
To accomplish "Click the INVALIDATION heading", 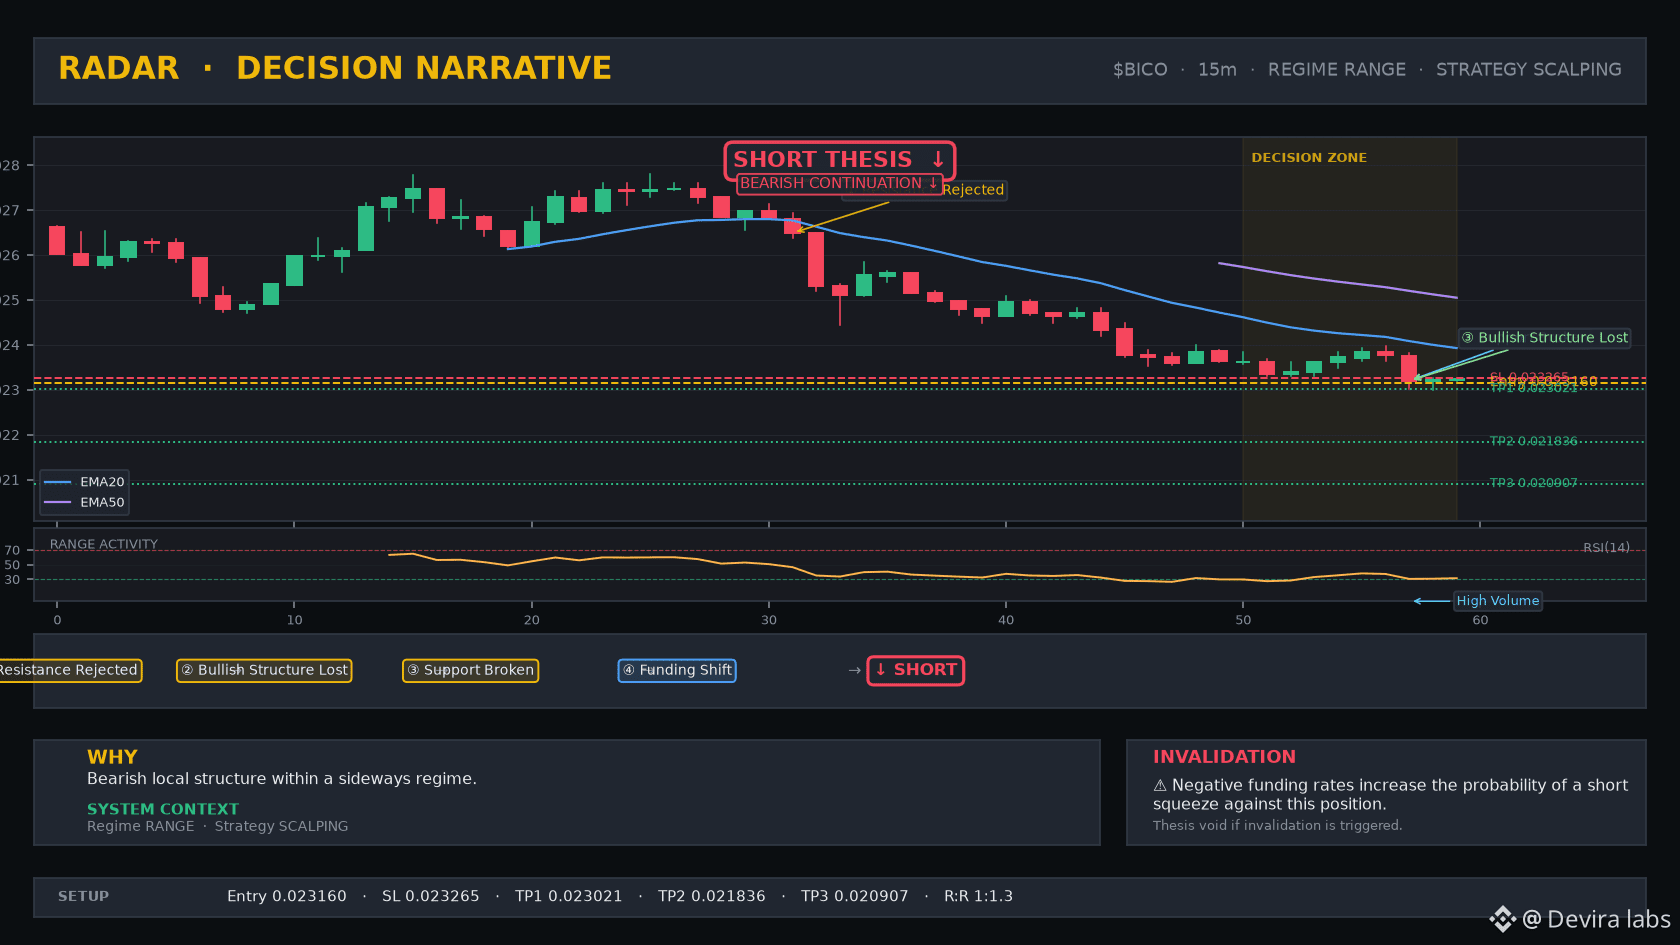I will tap(1224, 757).
